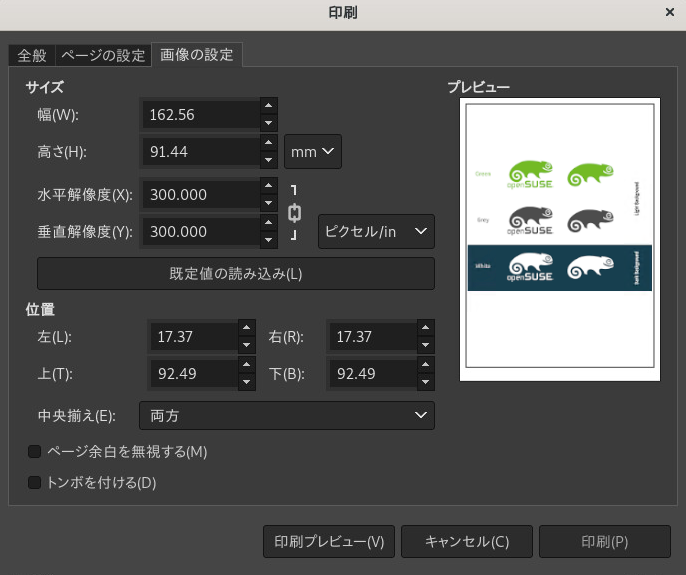Click the horizontal resolution field 300.000
Viewport: 686px width, 575px height.
[201, 194]
